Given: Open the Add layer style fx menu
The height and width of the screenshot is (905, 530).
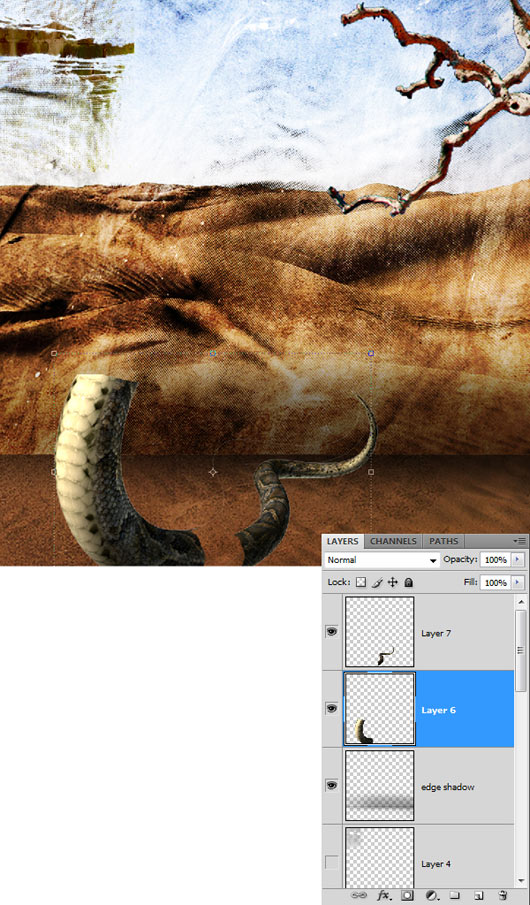Looking at the screenshot, I should point(386,896).
